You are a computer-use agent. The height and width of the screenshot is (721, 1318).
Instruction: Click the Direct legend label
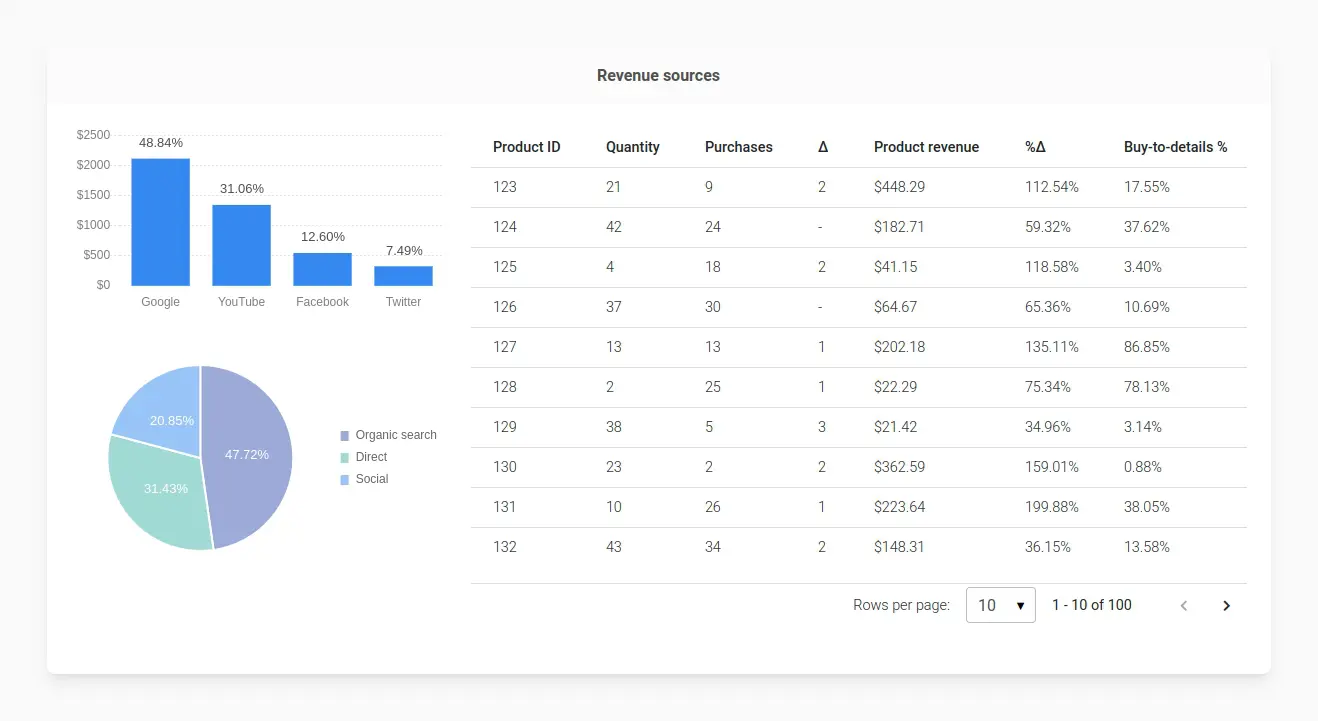[371, 457]
